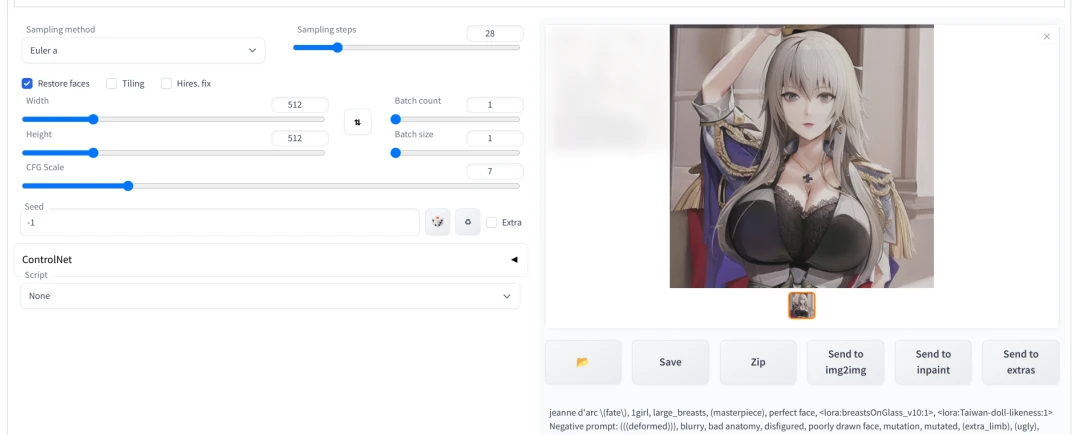The width and height of the screenshot is (1080, 435).
Task: Disable Restore faces checkbox
Action: tap(28, 83)
